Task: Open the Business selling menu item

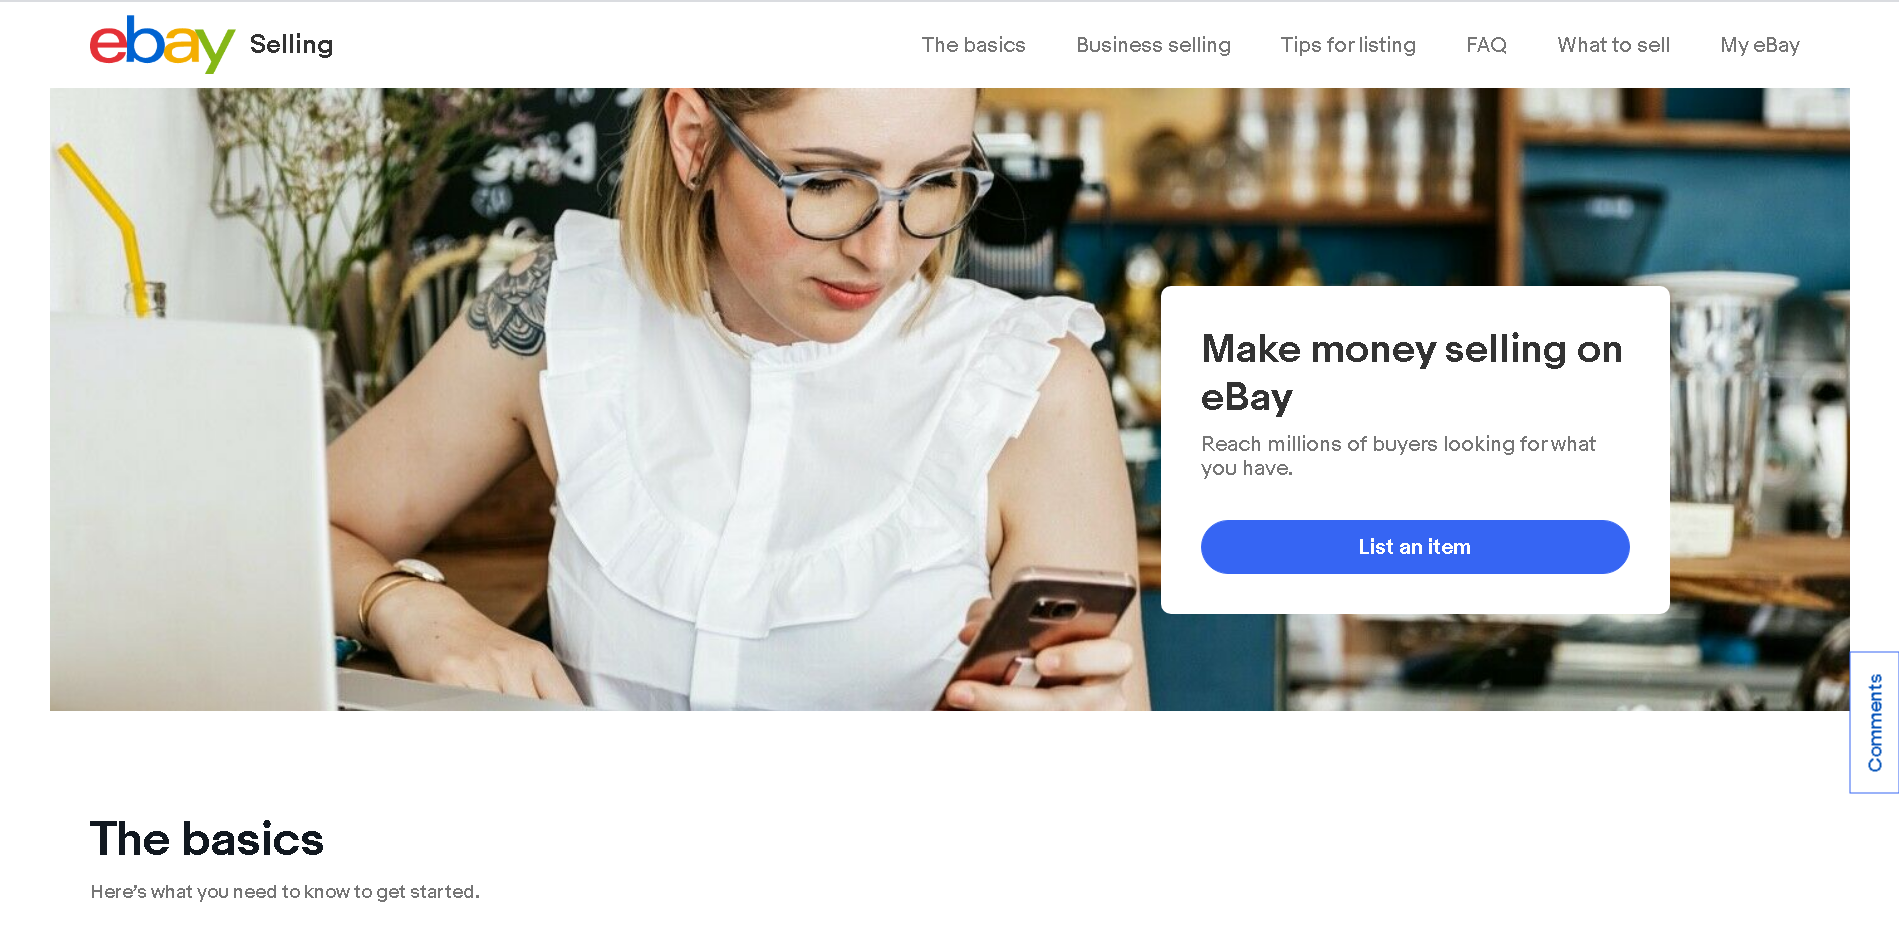Action: 1153,45
